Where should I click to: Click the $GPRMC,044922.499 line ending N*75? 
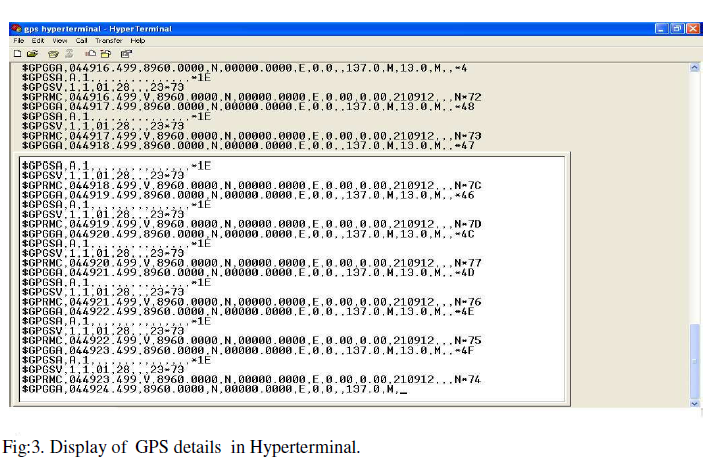[x=251, y=341]
